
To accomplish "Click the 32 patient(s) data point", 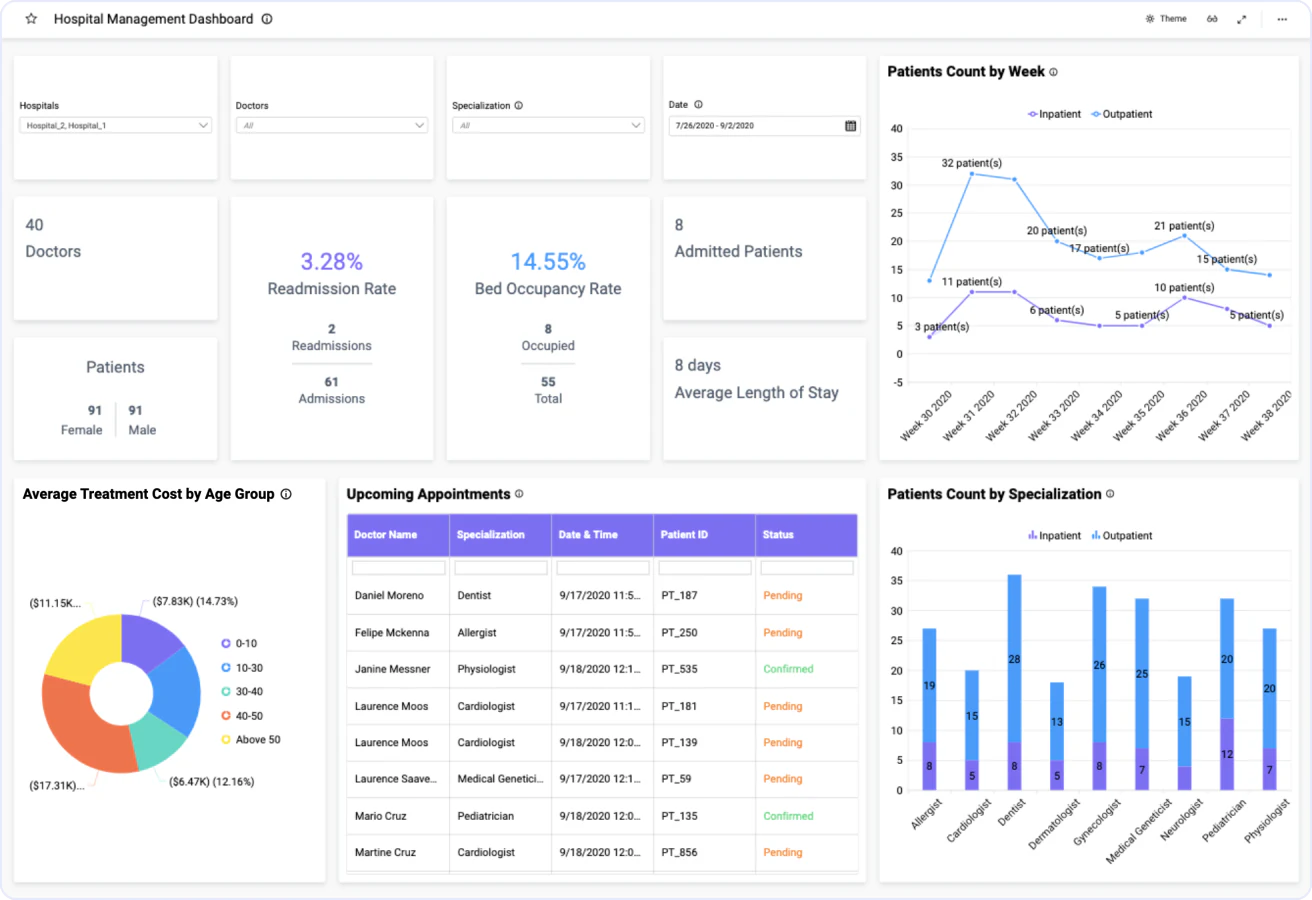I will coord(971,174).
